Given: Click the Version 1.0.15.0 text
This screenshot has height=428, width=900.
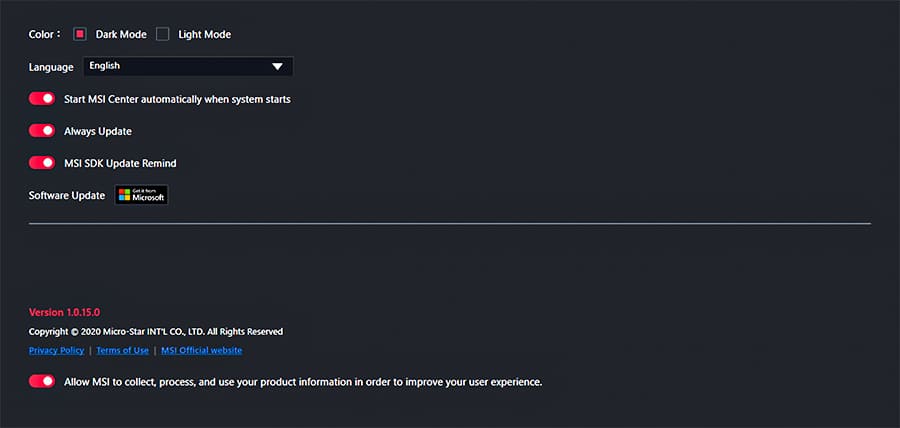Looking at the screenshot, I should coord(64,312).
